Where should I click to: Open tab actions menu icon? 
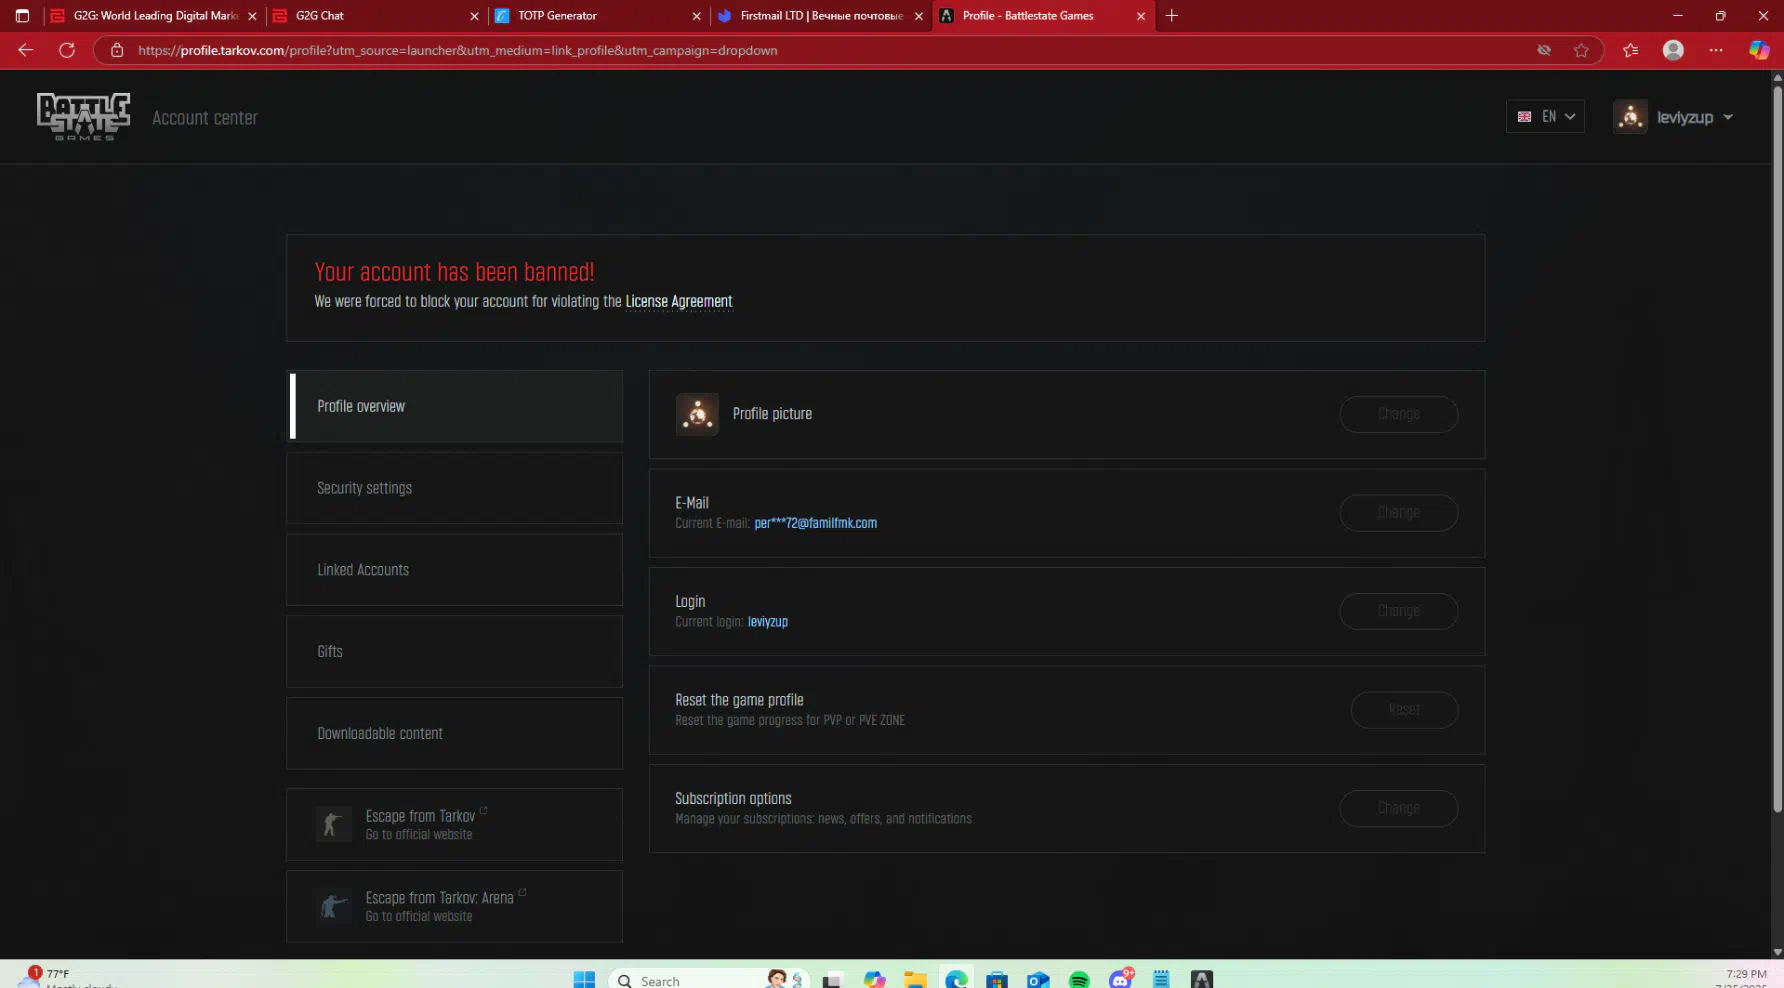coord(22,16)
